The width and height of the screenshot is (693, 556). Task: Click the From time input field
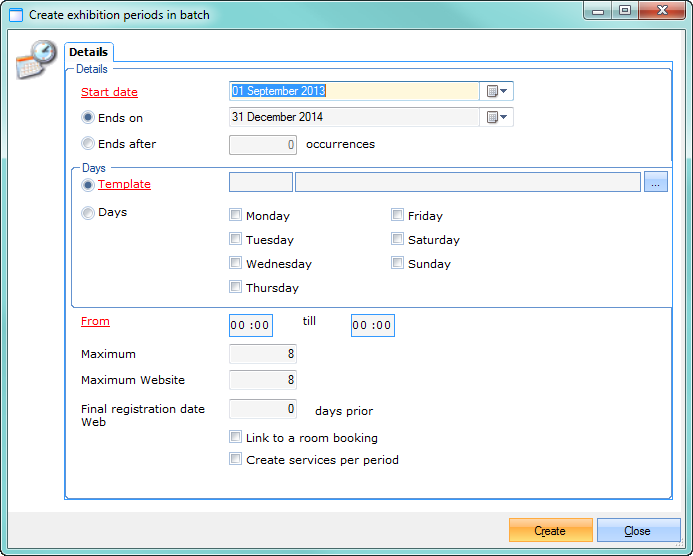[250, 325]
